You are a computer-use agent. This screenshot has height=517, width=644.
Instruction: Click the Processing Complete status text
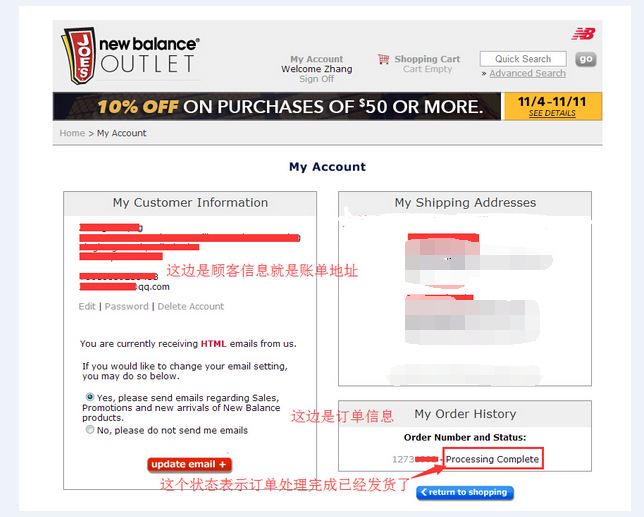point(492,459)
